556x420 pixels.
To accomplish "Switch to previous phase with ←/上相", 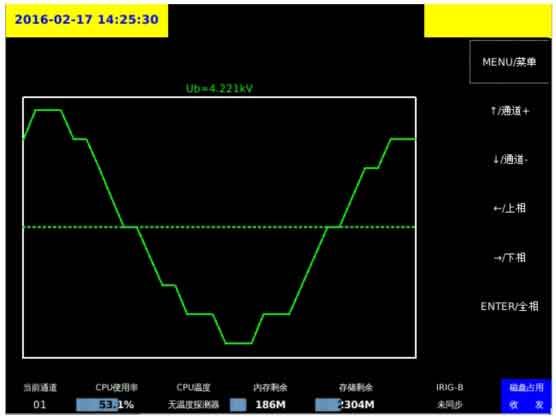I will [x=510, y=208].
